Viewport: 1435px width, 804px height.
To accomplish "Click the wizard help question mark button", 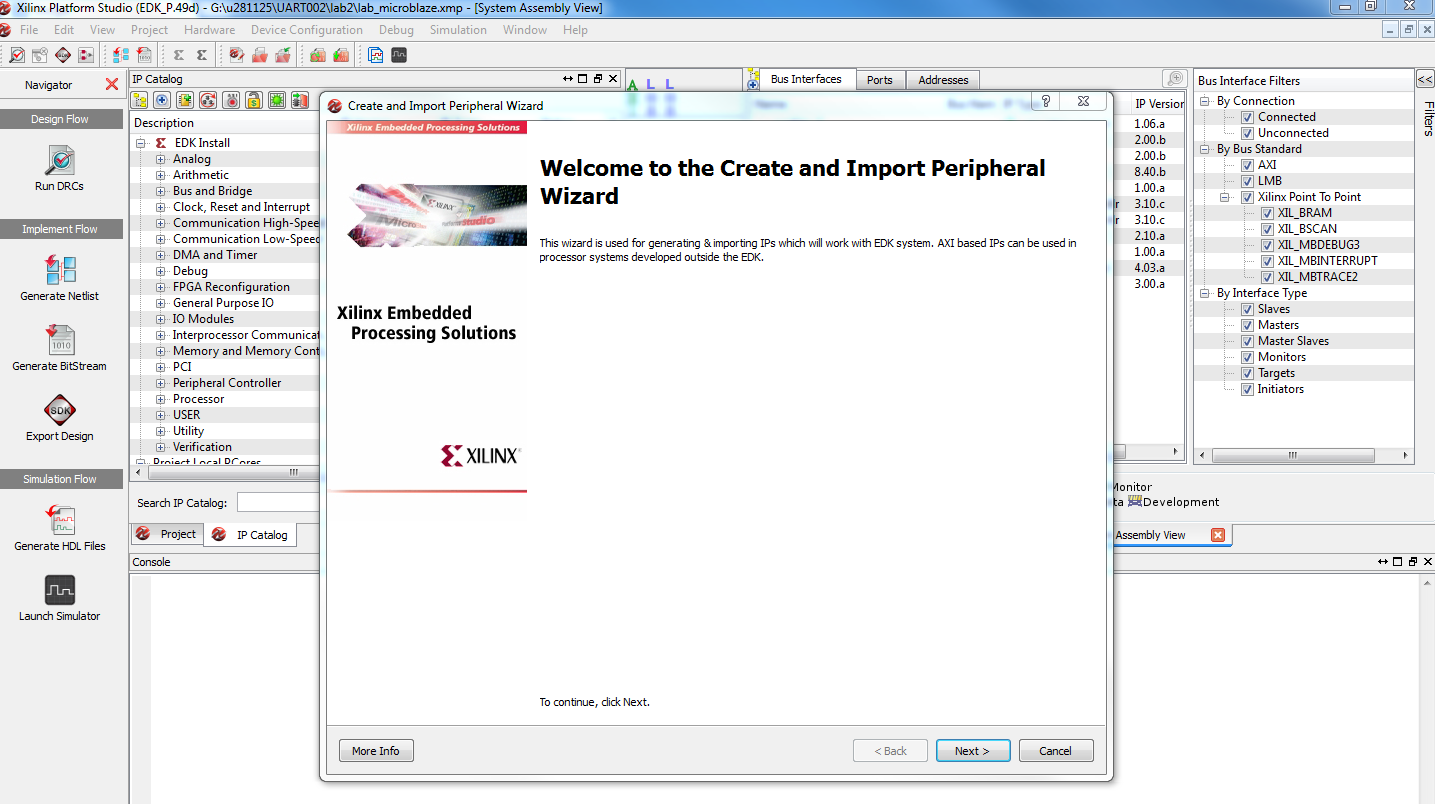I will click(1045, 101).
